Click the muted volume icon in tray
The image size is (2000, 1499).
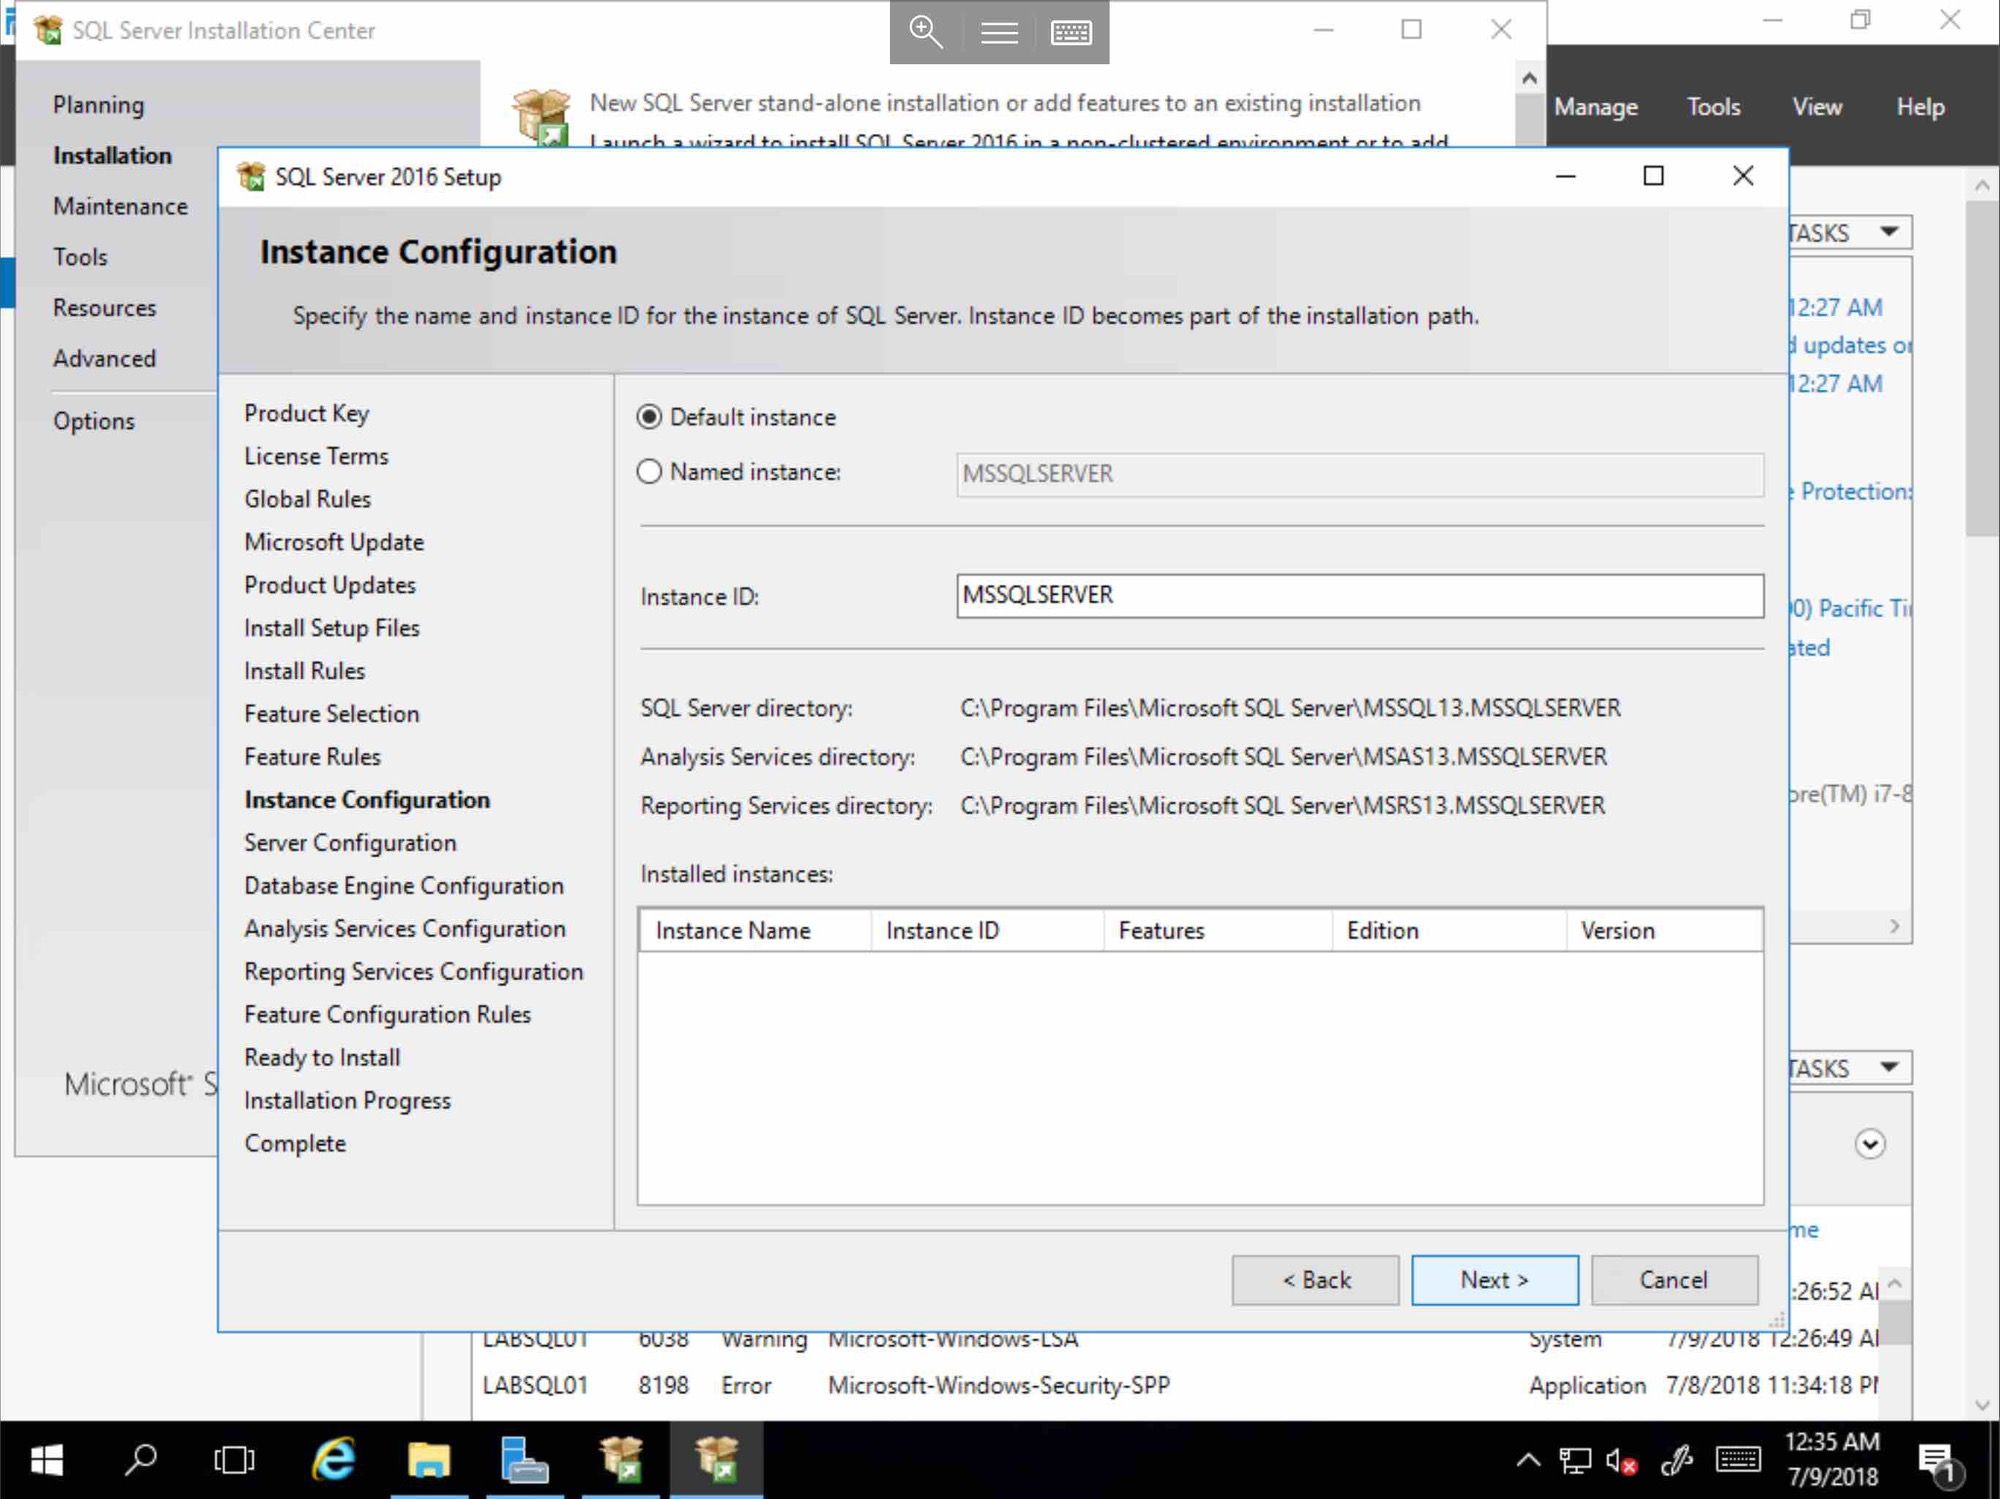[1621, 1462]
